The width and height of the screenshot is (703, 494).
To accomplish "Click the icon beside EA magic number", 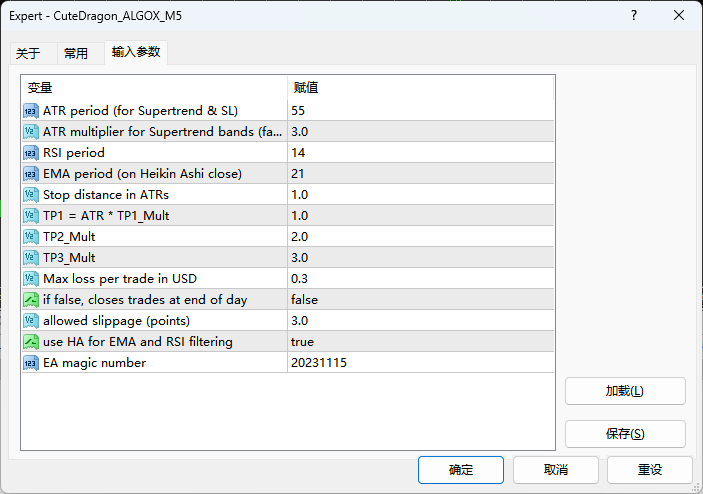I will click(31, 362).
